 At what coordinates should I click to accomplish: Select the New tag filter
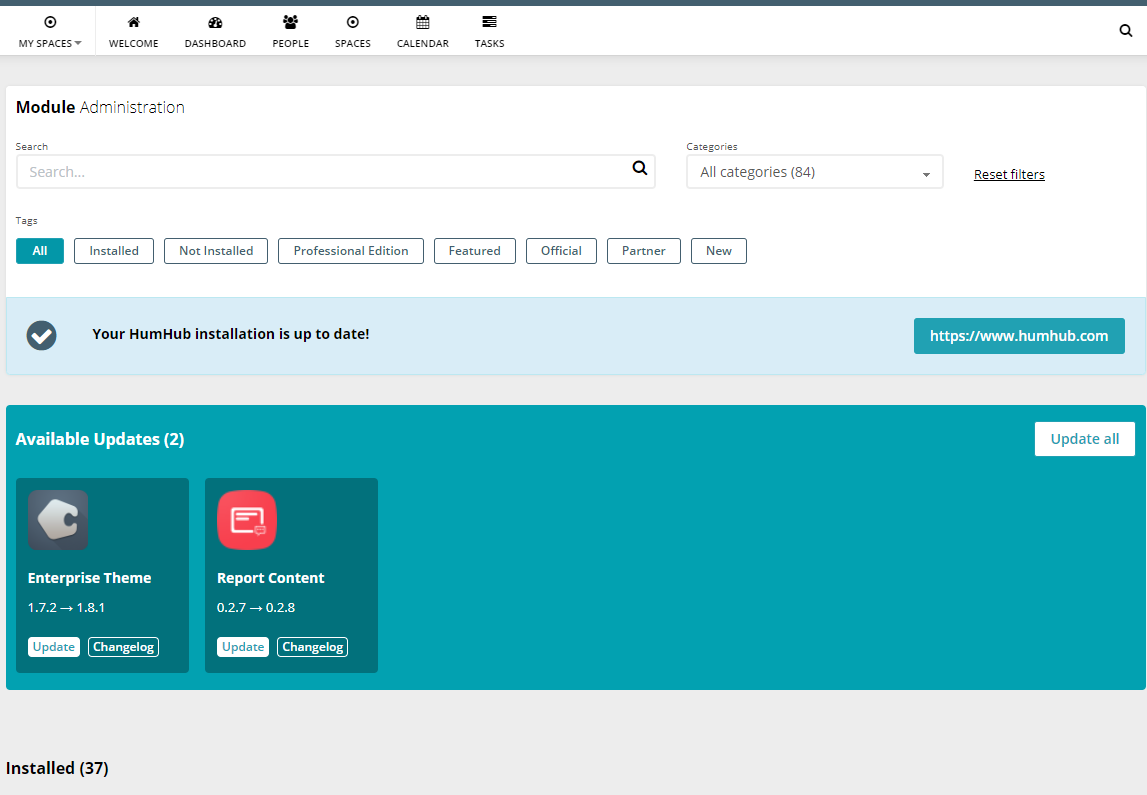718,251
